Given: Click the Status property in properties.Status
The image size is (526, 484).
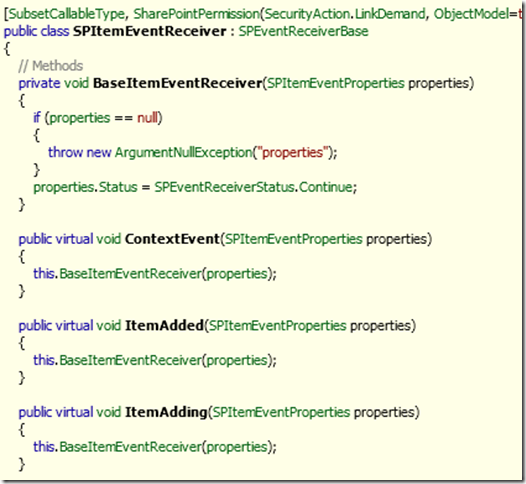Looking at the screenshot, I should (118, 187).
